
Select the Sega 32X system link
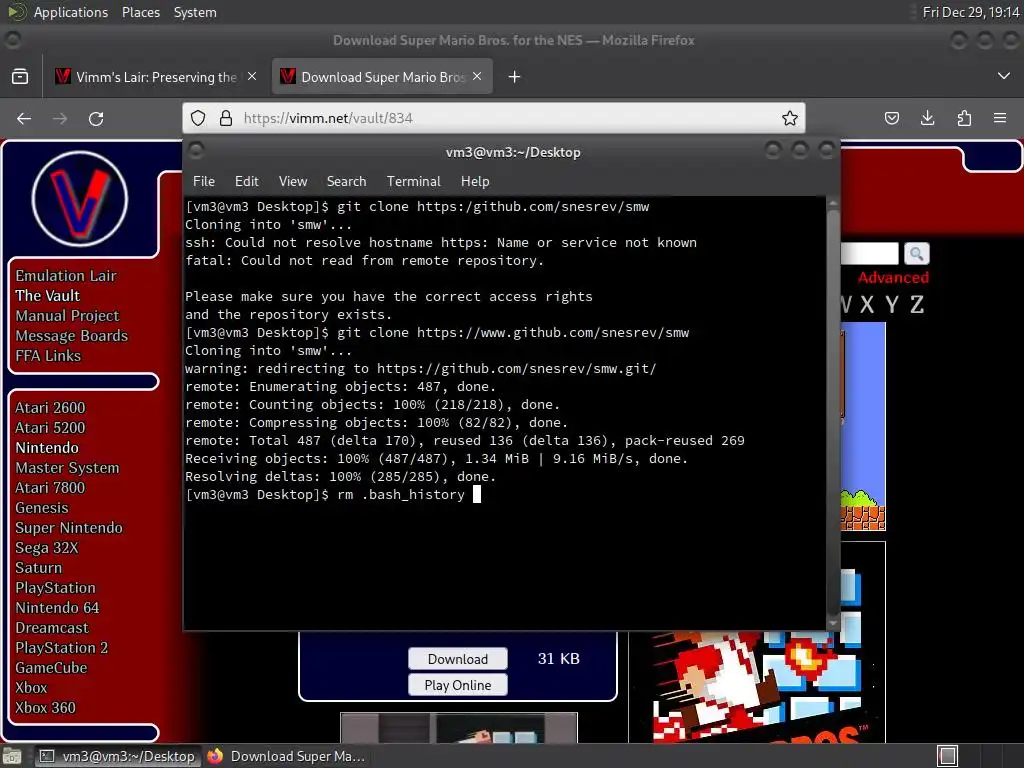click(x=46, y=548)
